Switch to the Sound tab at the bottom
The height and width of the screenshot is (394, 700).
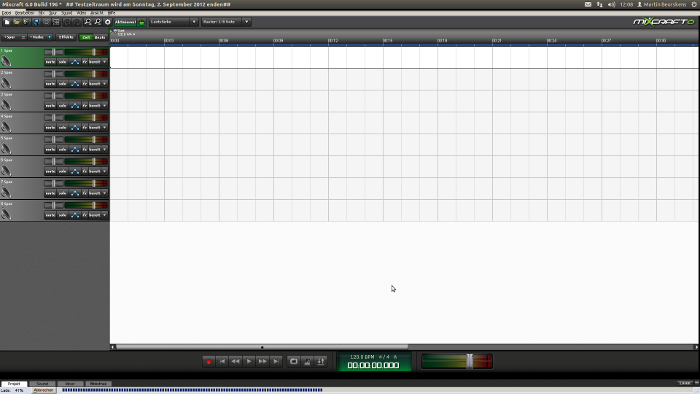click(x=42, y=384)
